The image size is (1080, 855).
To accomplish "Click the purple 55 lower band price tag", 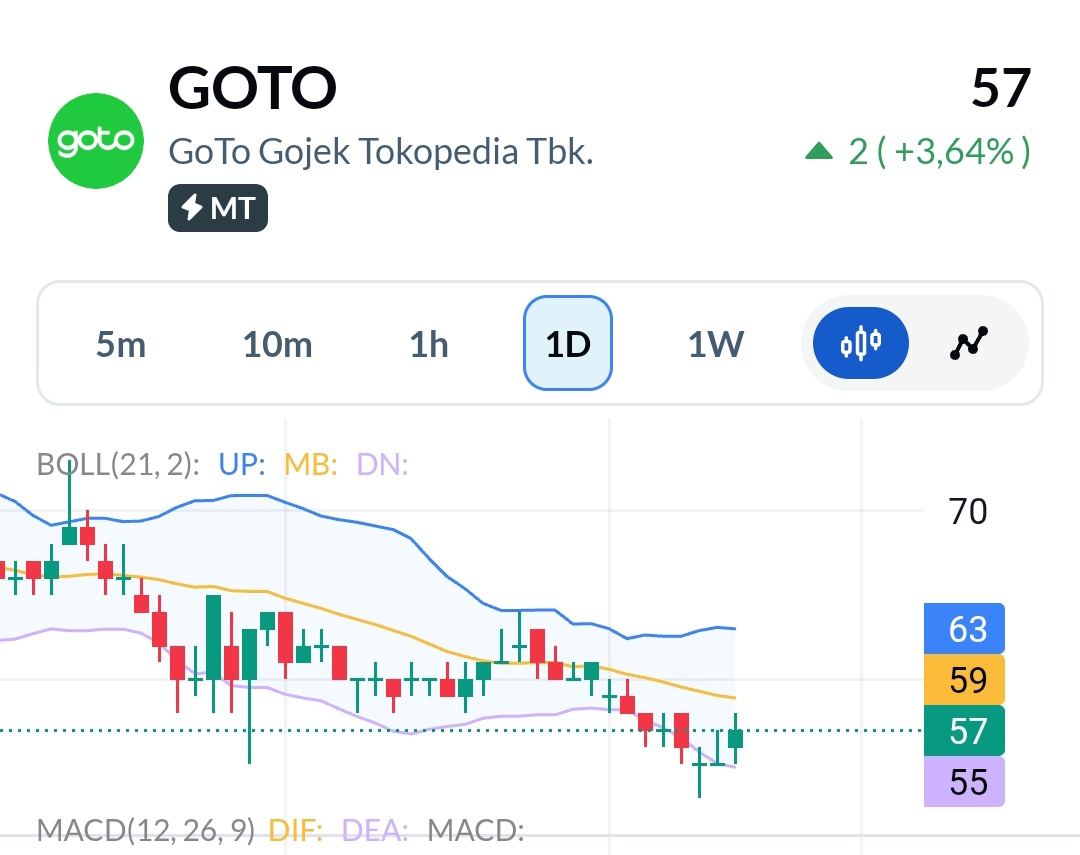I will coord(964,781).
